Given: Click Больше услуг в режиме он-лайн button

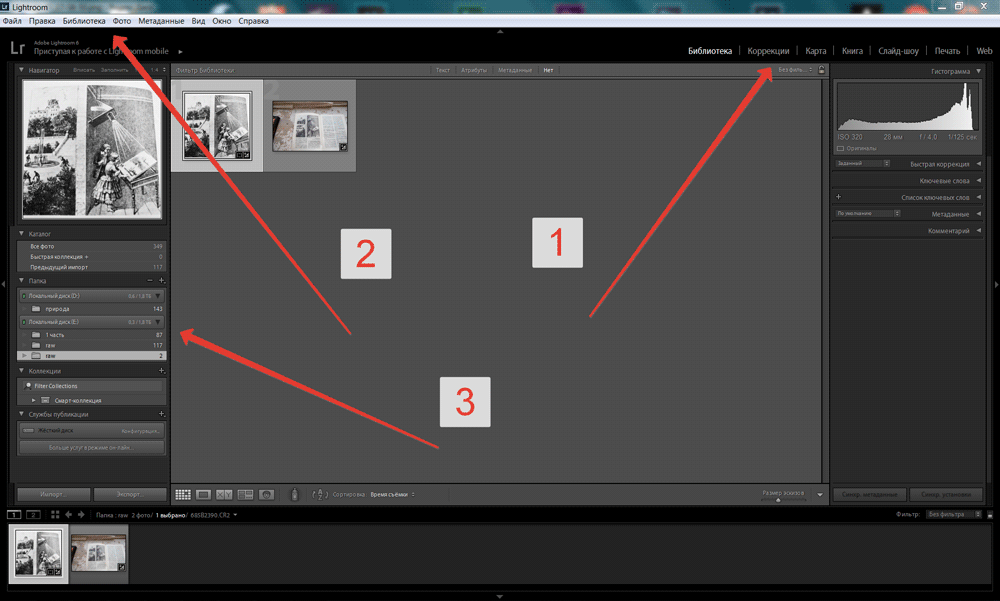Looking at the screenshot, I should [x=92, y=447].
